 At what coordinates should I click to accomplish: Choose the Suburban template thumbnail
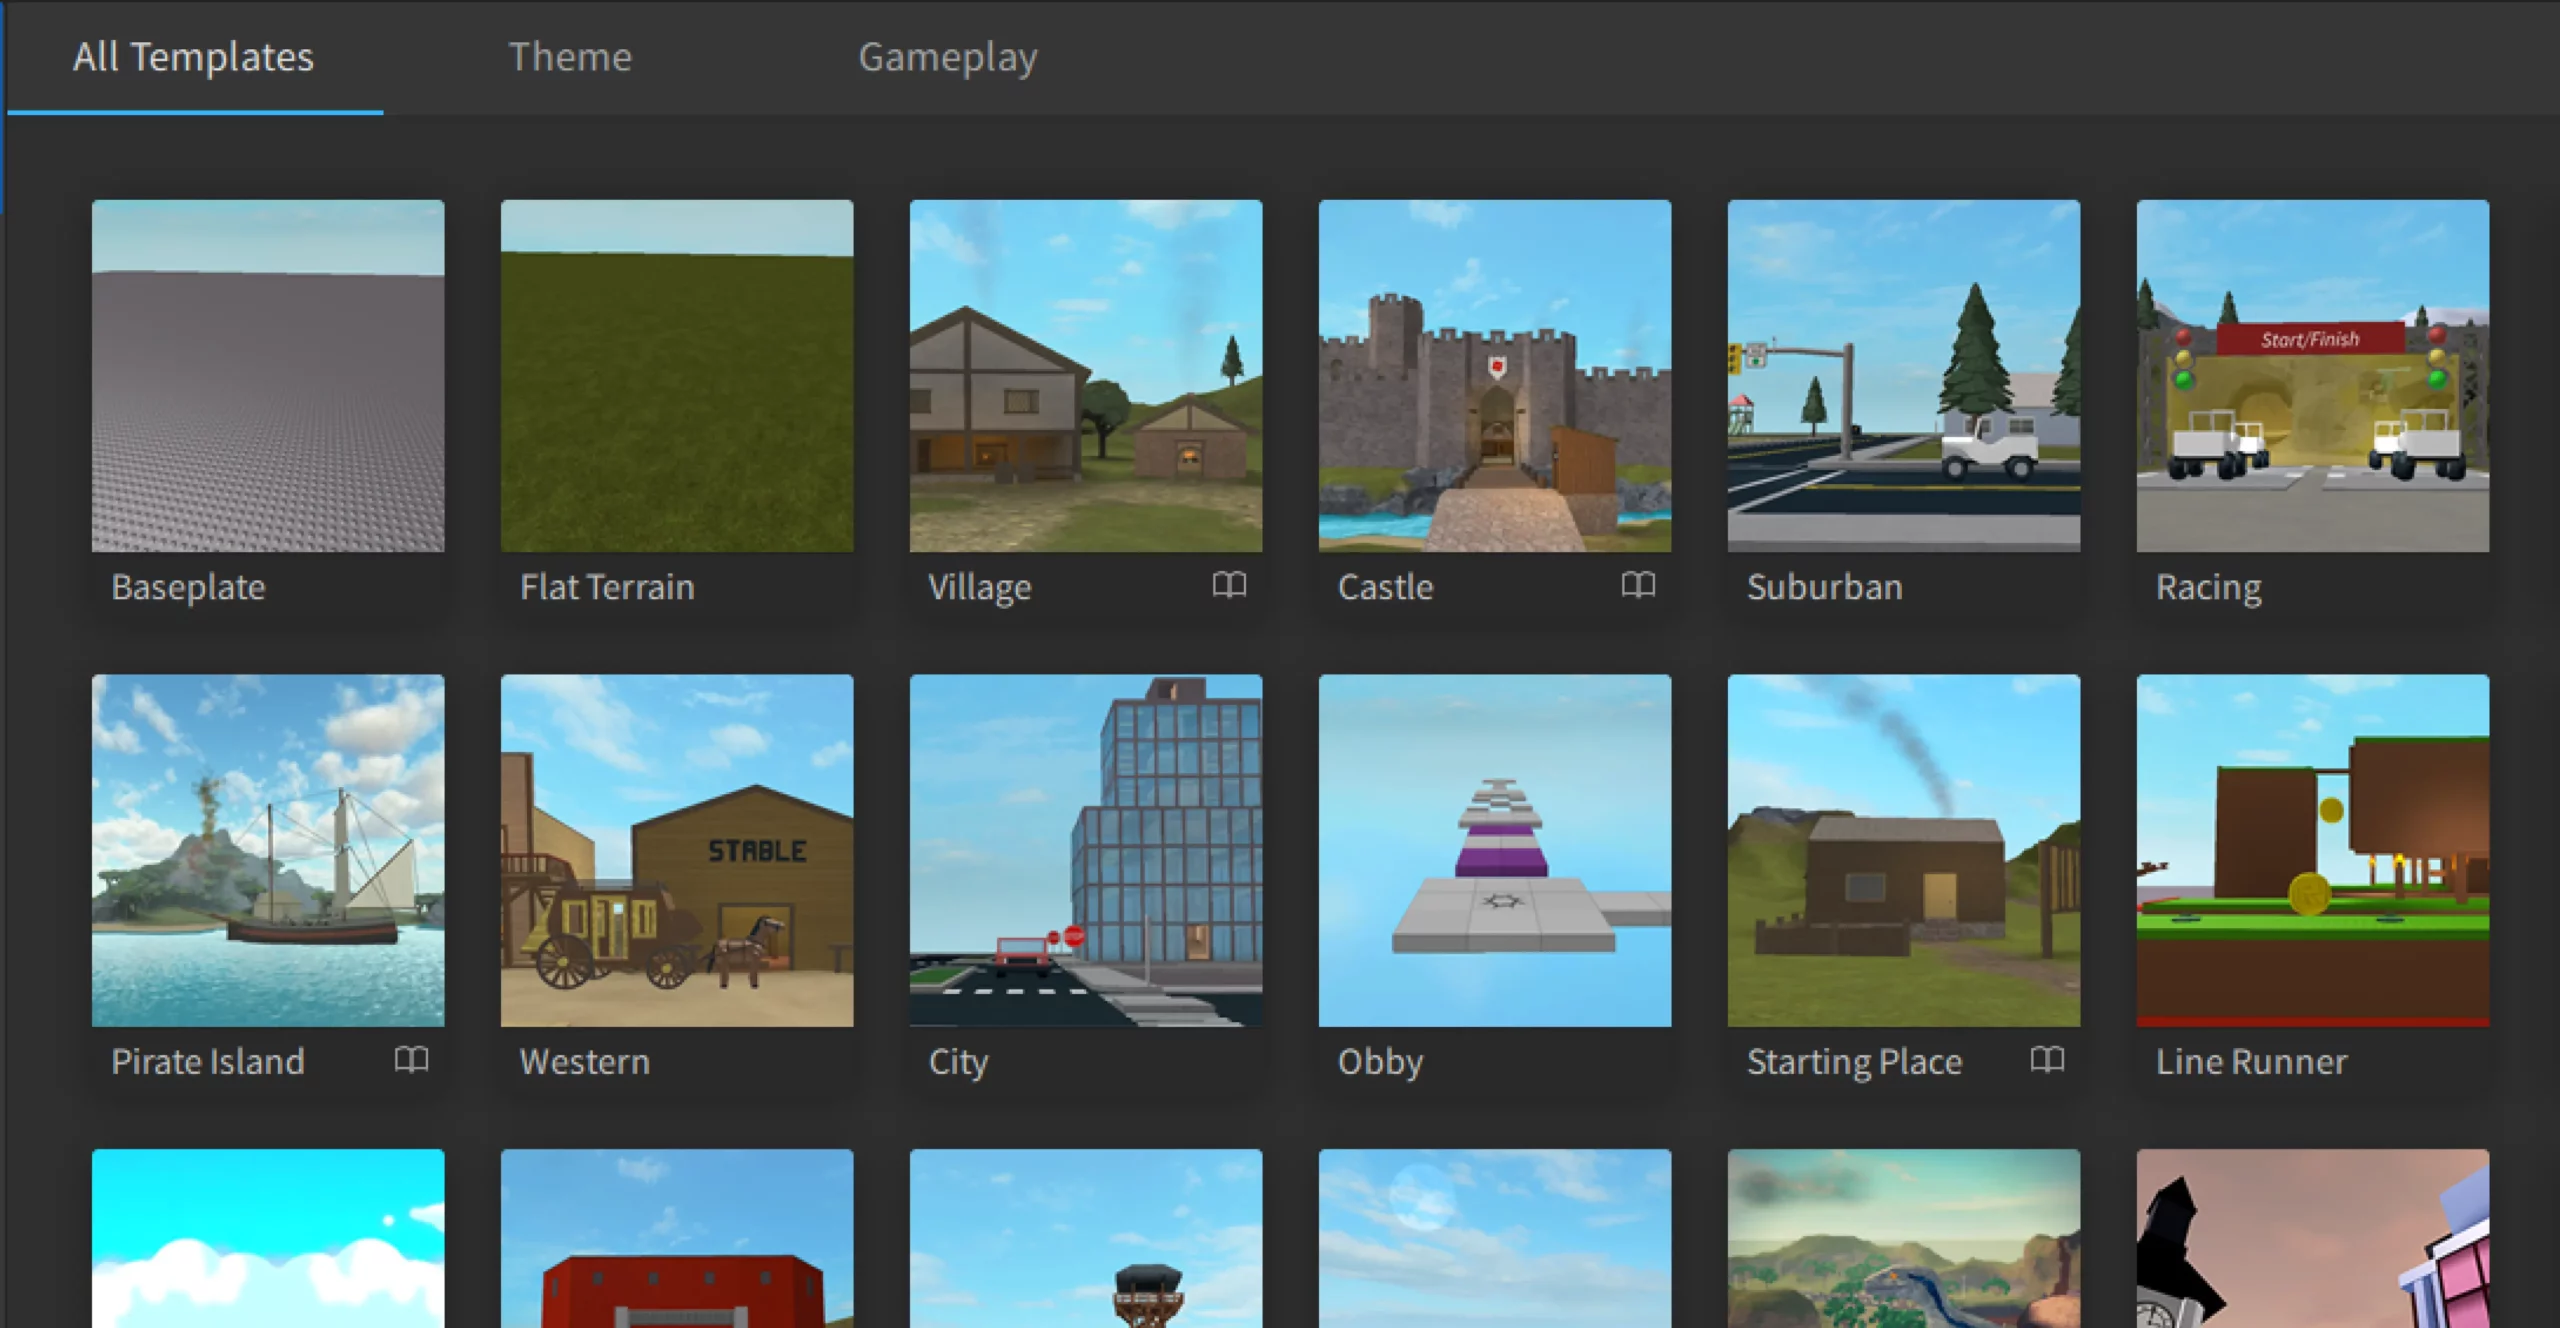(1904, 376)
